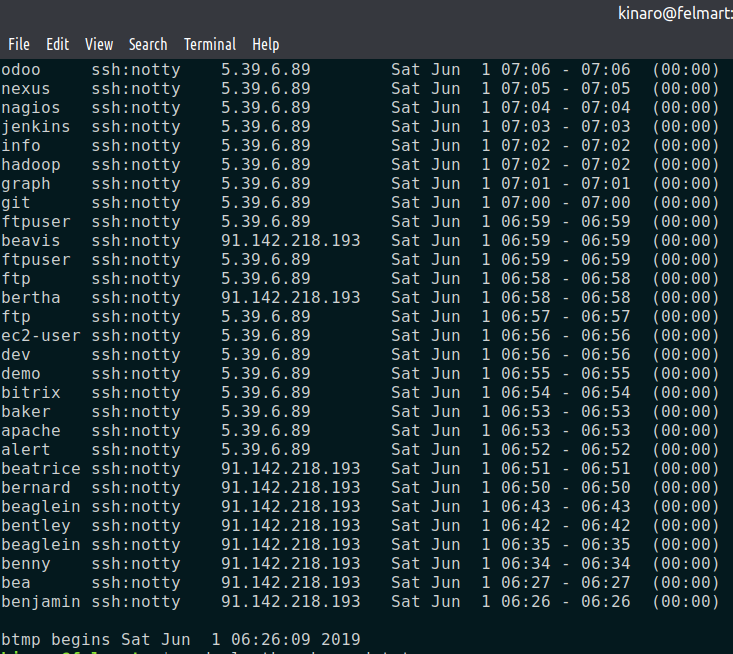Open the Search menu

pyautogui.click(x=148, y=44)
